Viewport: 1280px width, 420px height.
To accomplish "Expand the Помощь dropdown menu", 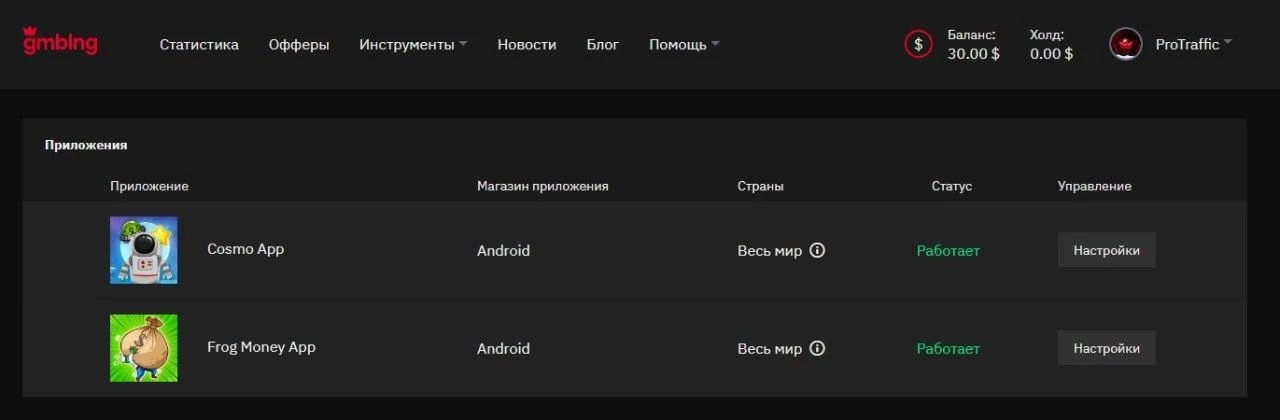I will 684,44.
